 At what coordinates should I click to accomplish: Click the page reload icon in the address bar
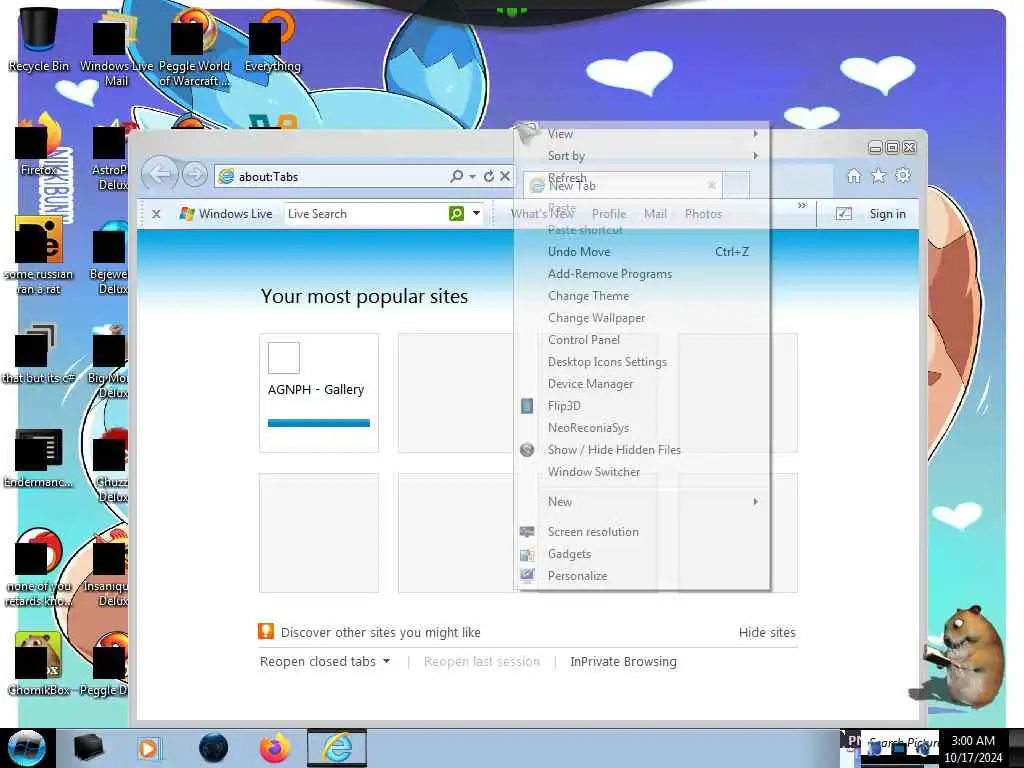point(488,176)
